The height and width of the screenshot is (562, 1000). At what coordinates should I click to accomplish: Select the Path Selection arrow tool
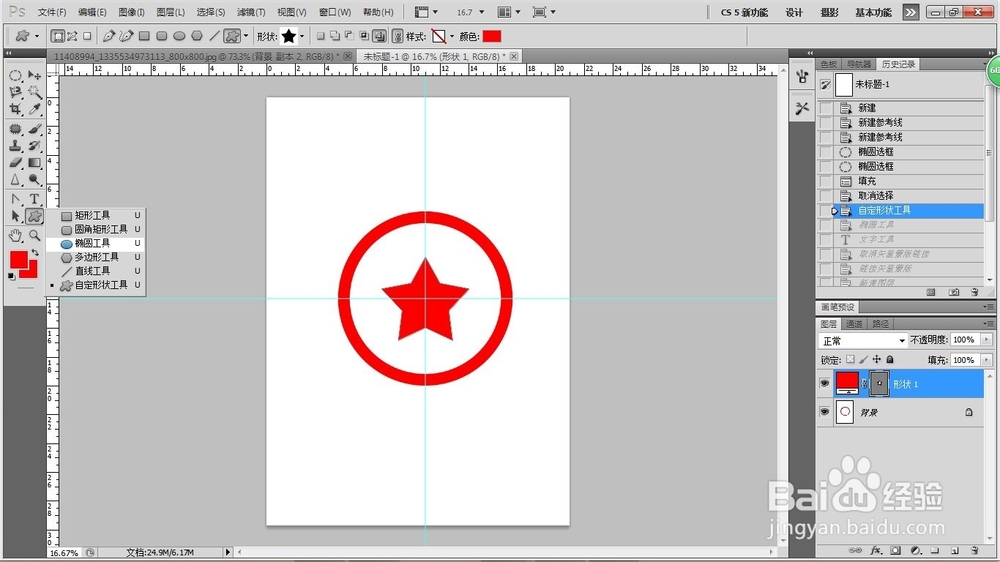tap(15, 216)
